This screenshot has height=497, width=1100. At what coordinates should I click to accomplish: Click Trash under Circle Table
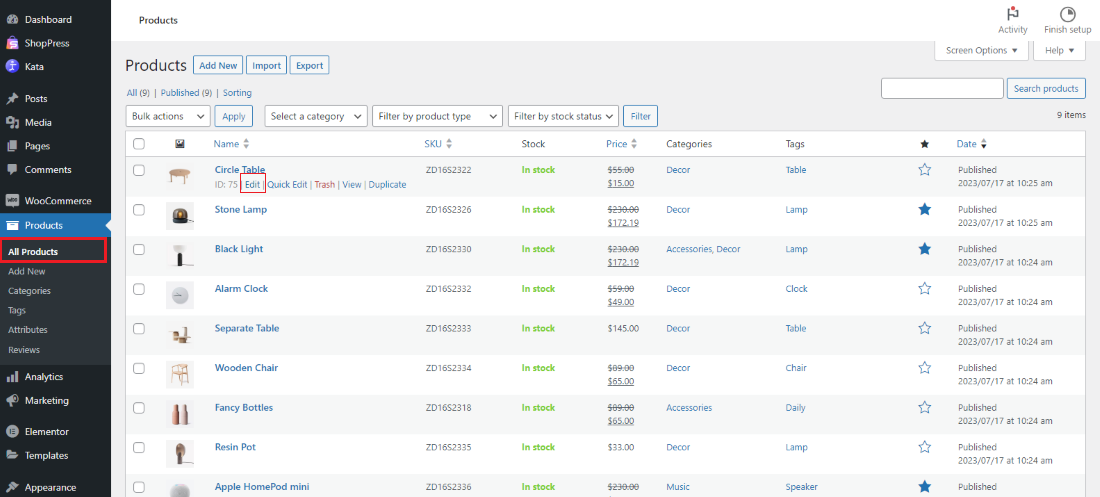[x=325, y=185]
